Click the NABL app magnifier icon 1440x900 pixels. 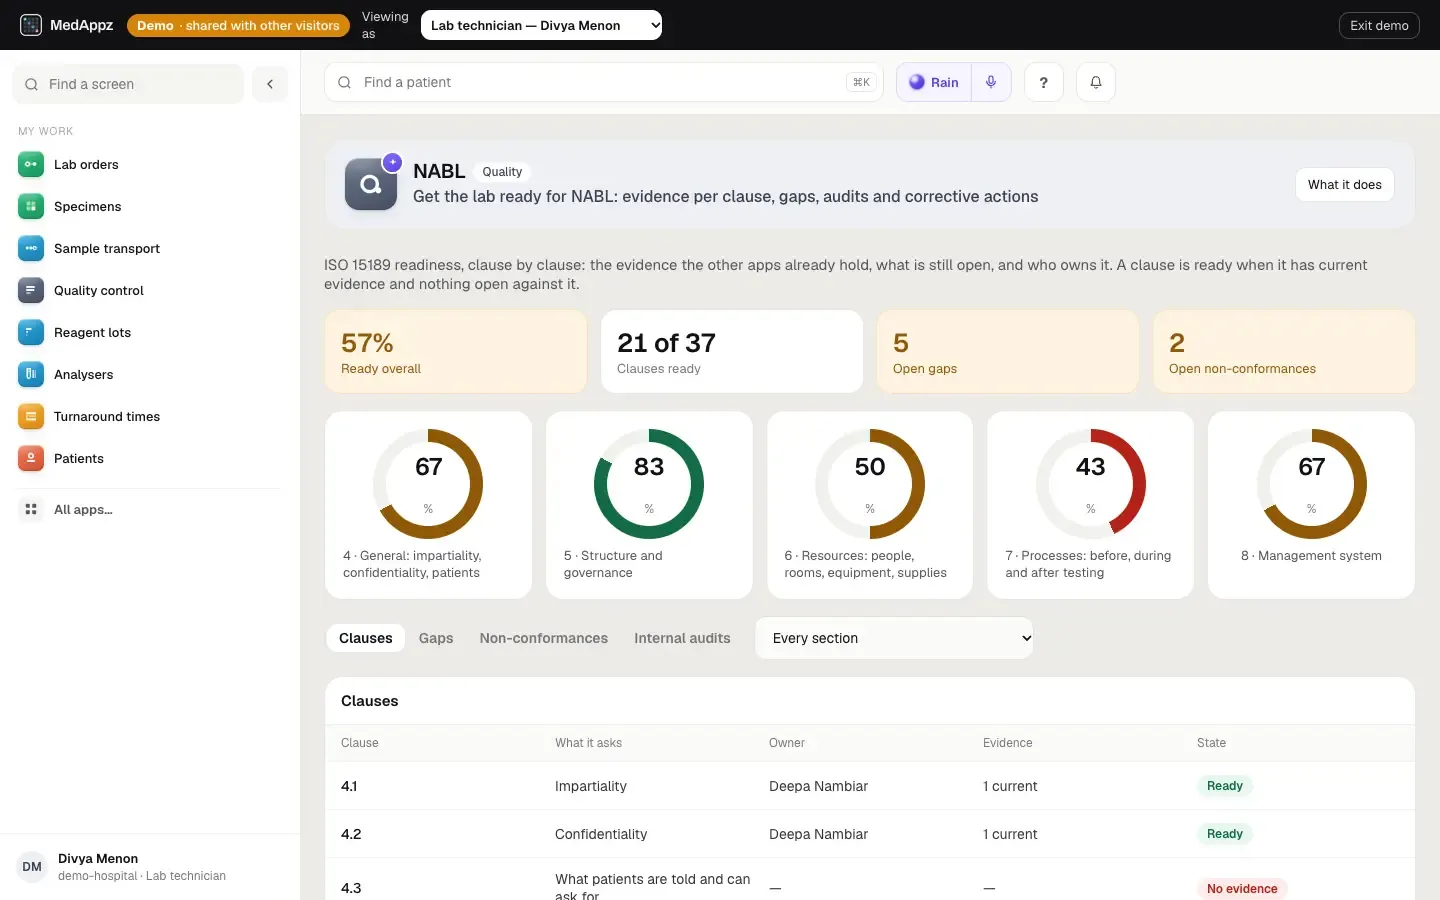coord(371,184)
